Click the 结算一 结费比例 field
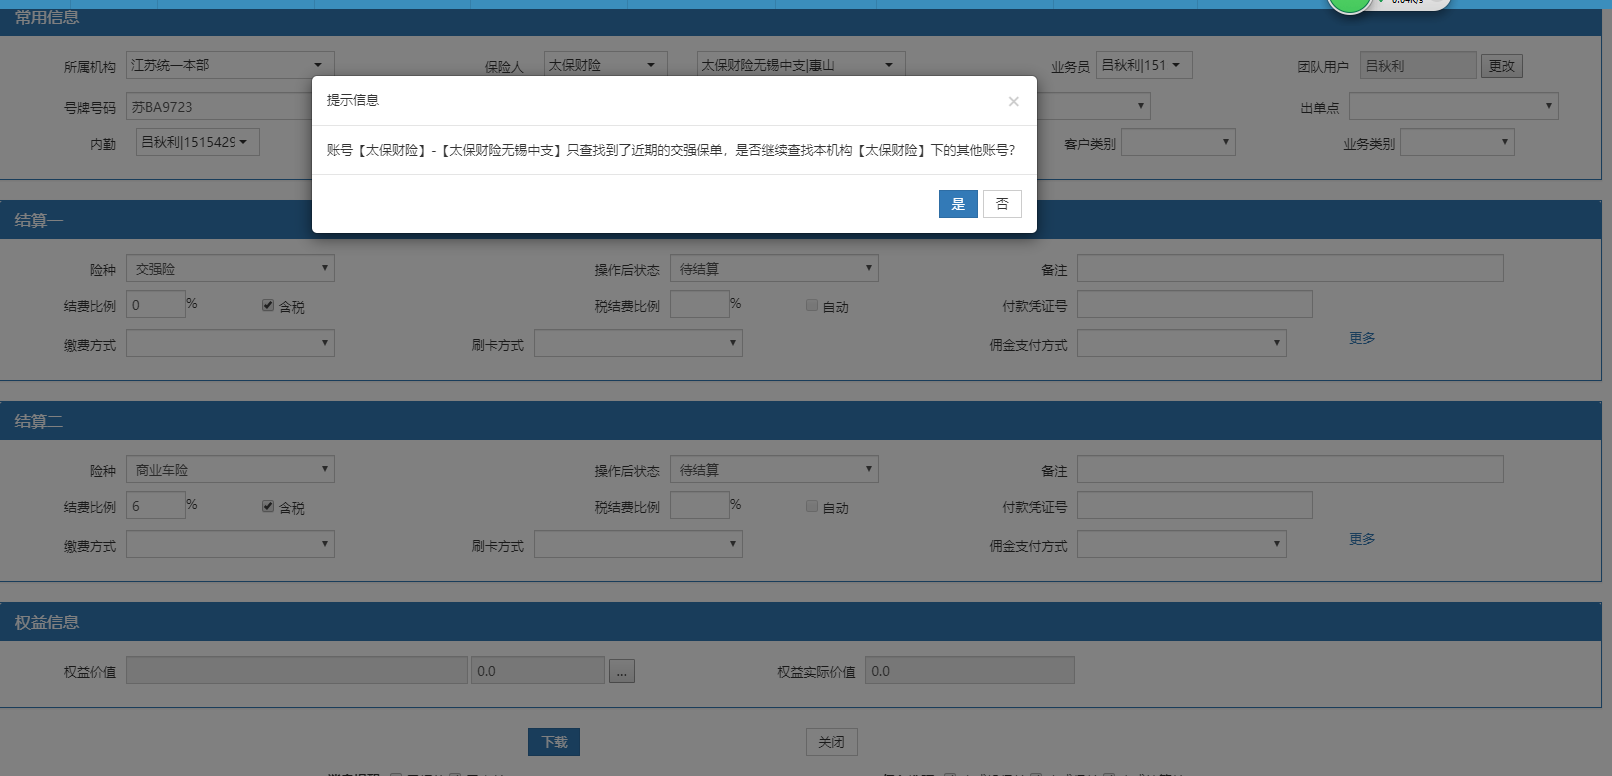Screen dimensions: 1612x776 pyautogui.click(x=156, y=304)
